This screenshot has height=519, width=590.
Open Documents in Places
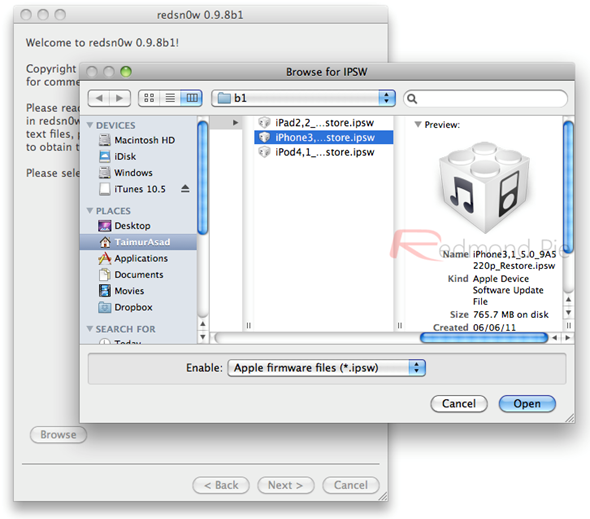138,274
